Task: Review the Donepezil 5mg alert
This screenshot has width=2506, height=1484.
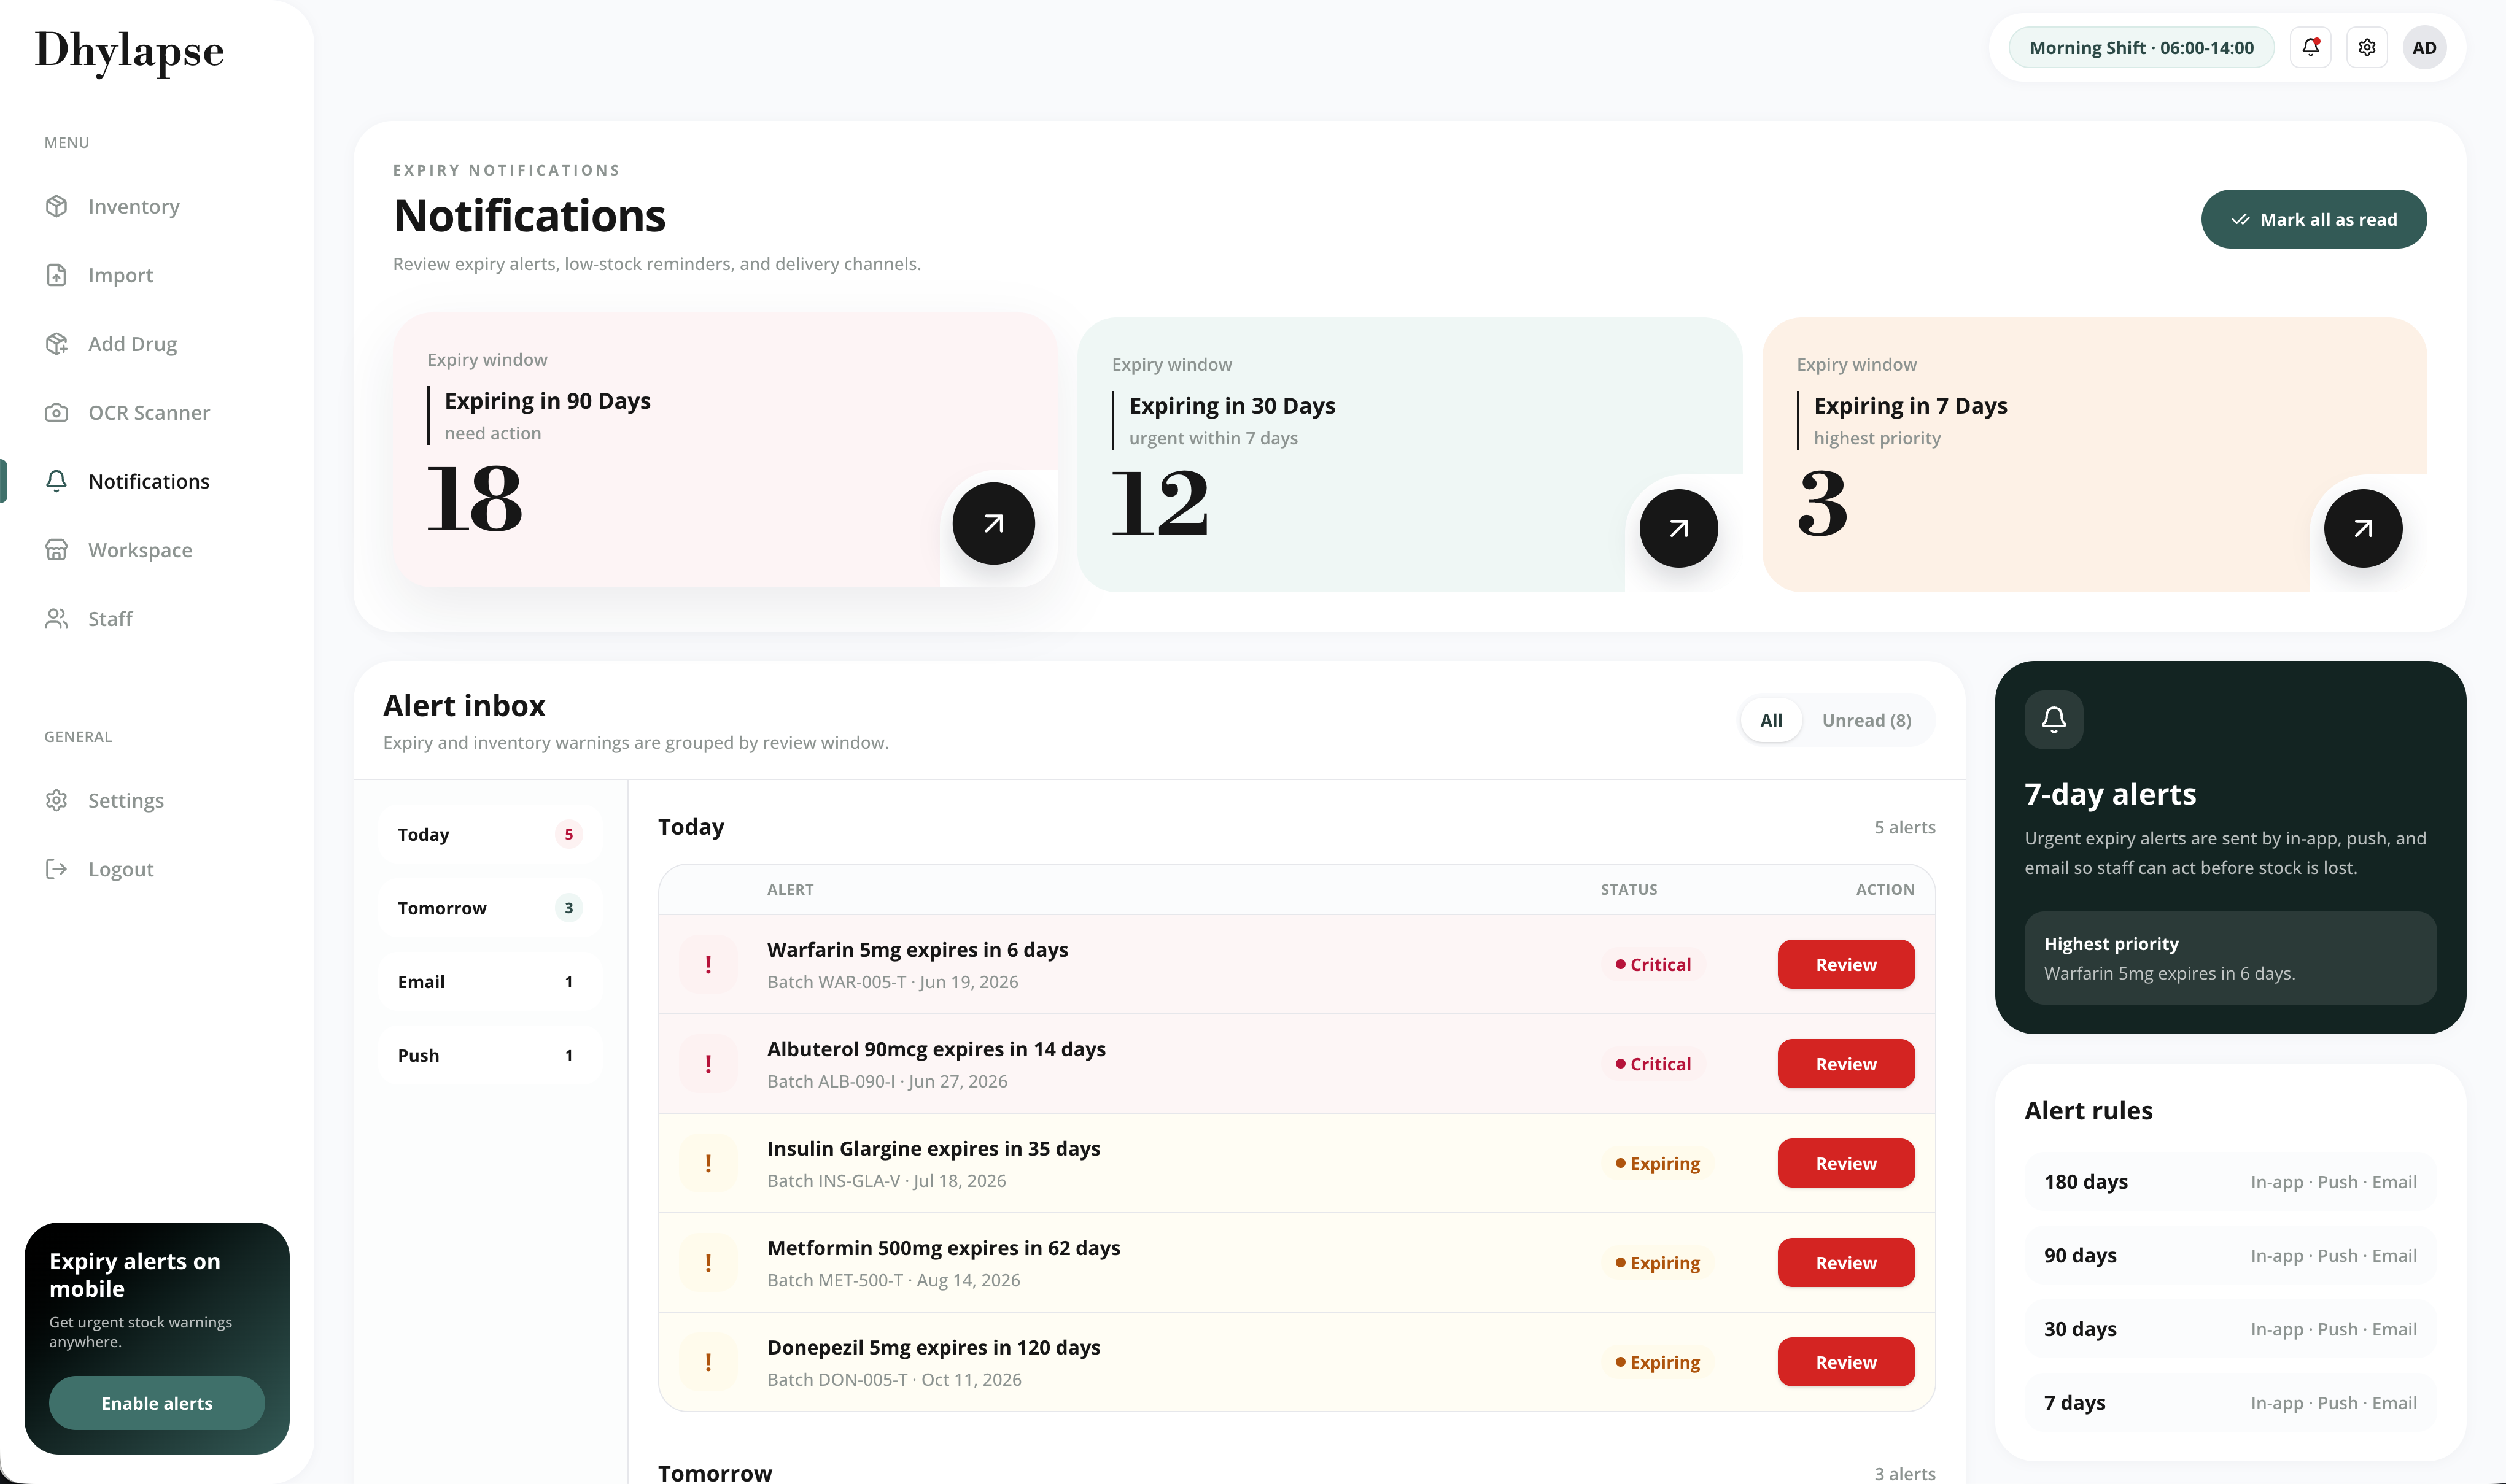Action: [1846, 1362]
